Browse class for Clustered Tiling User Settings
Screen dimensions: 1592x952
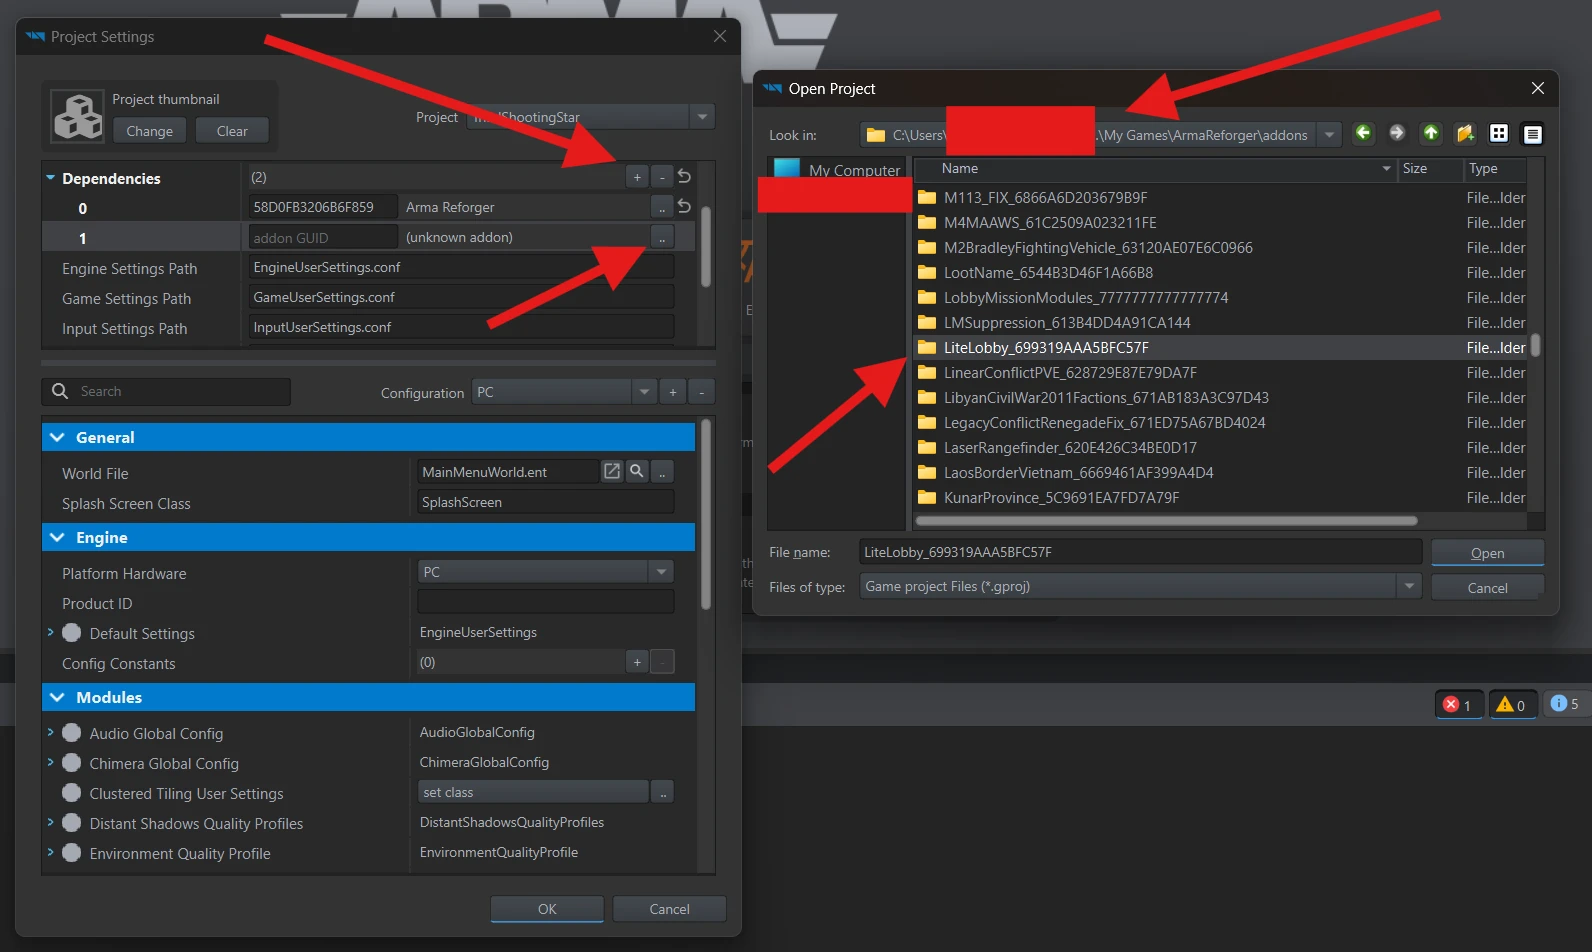pos(662,792)
